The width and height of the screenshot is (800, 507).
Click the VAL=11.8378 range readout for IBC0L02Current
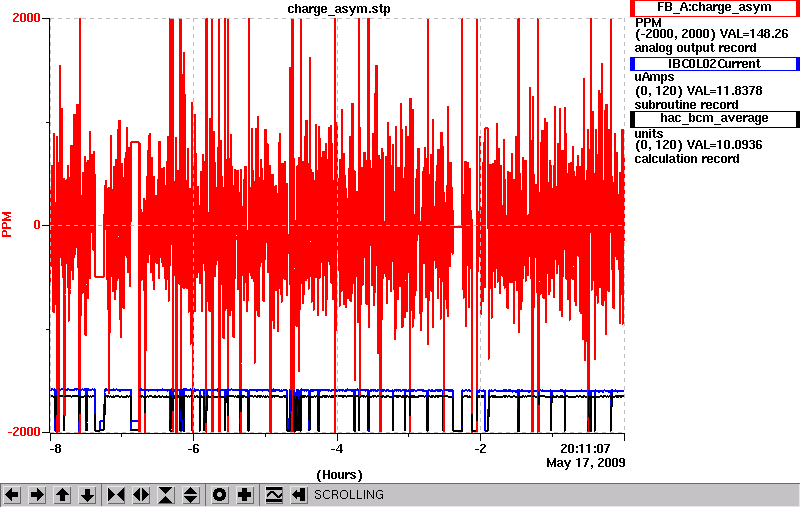click(x=698, y=91)
